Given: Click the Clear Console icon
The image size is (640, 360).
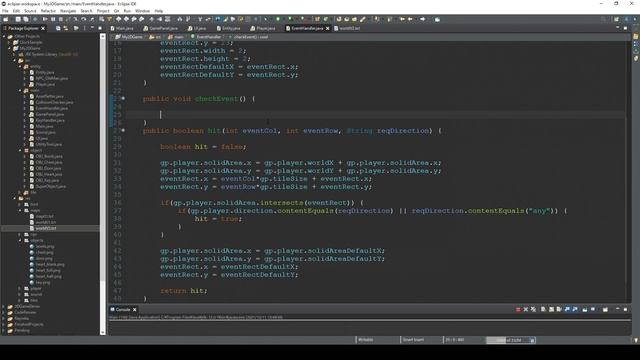Looking at the screenshot, I should (x=543, y=309).
